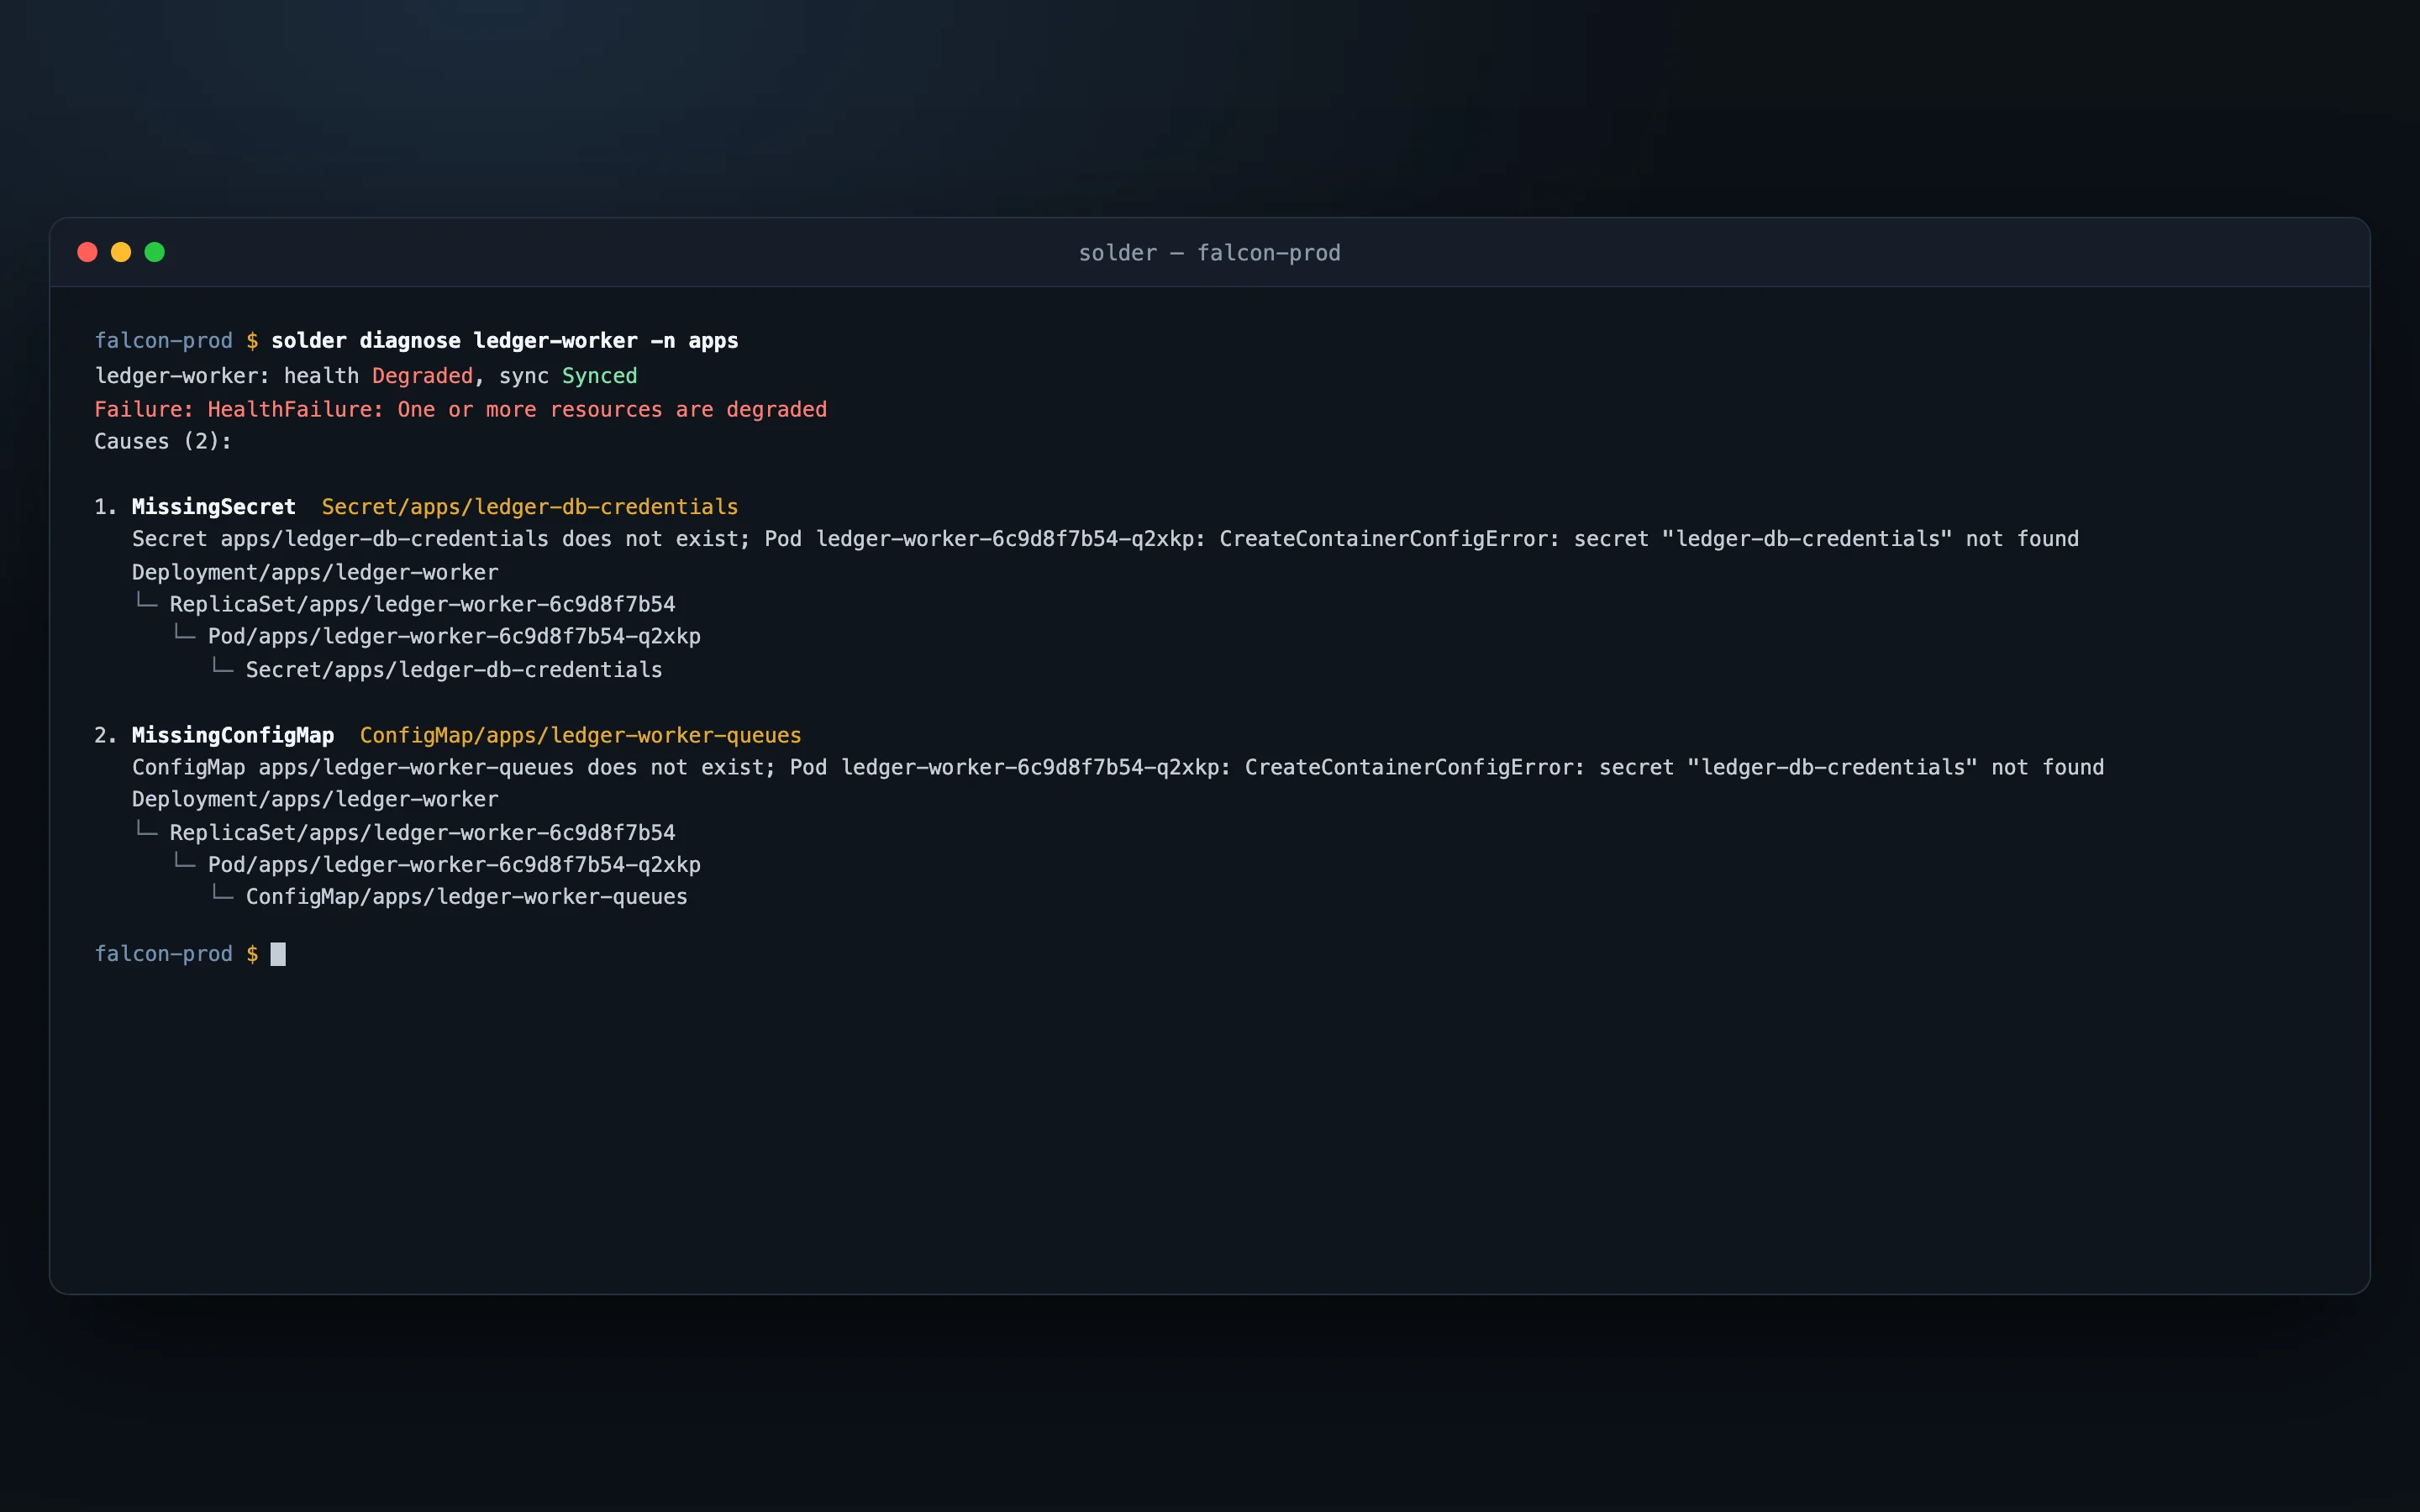Click the orange 'Secret/apps/ledger-db-credentials' reference
The width and height of the screenshot is (2420, 1512).
pos(530,507)
